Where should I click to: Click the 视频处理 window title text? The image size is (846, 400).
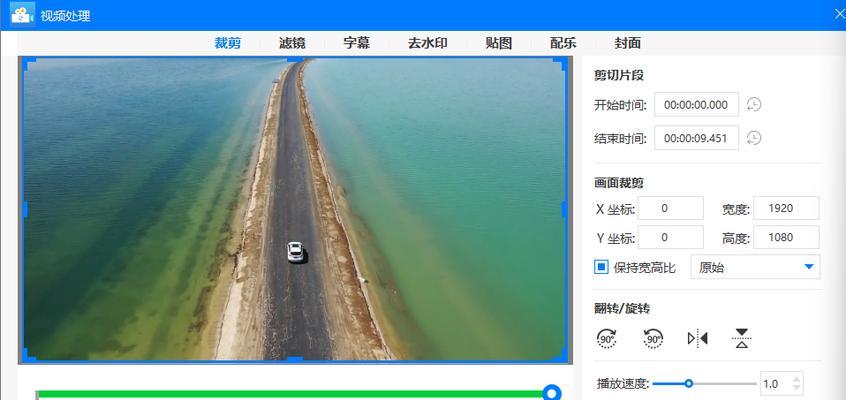tap(65, 16)
